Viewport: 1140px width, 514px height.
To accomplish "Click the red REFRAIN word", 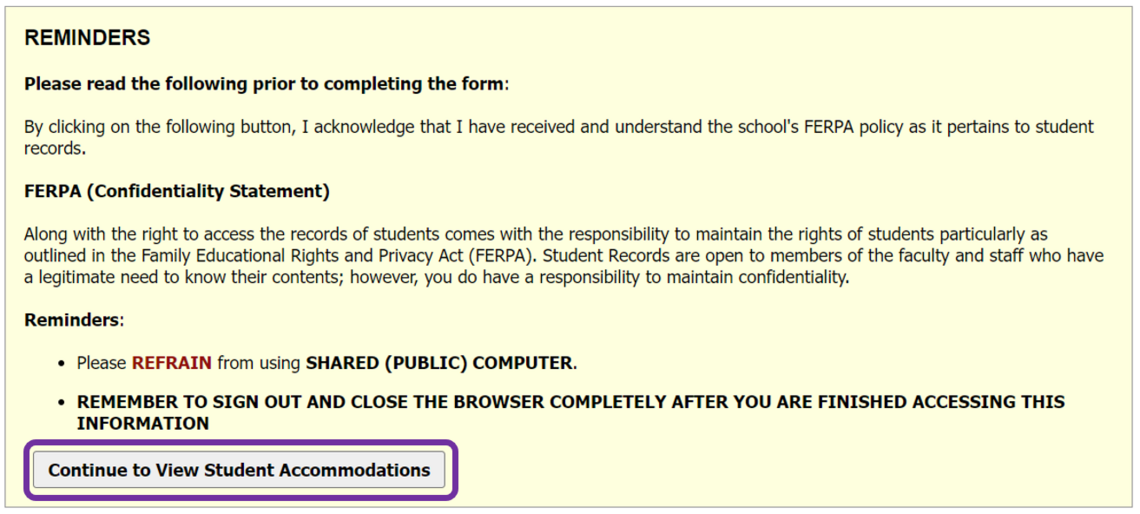I will click(172, 362).
